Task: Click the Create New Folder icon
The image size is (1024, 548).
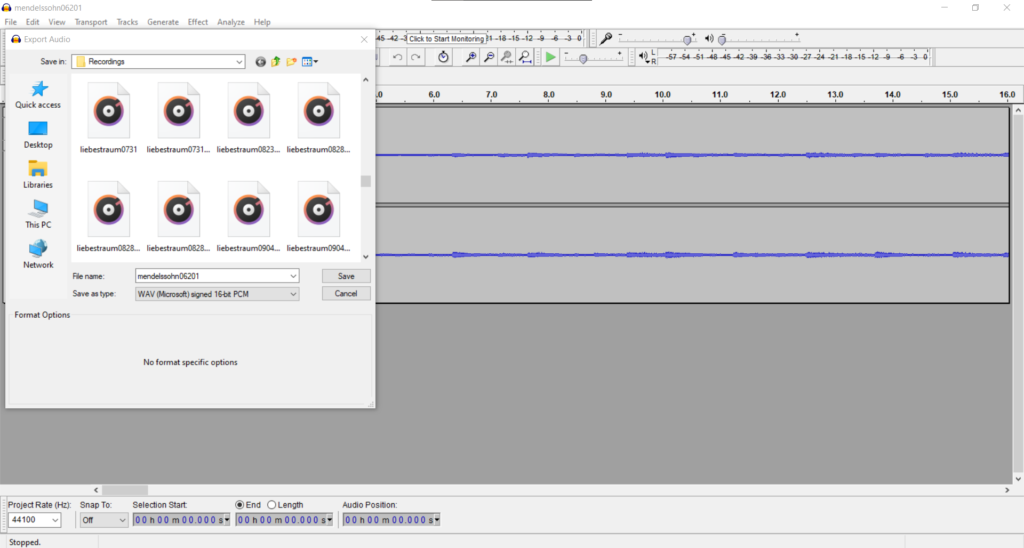Action: tap(292, 62)
